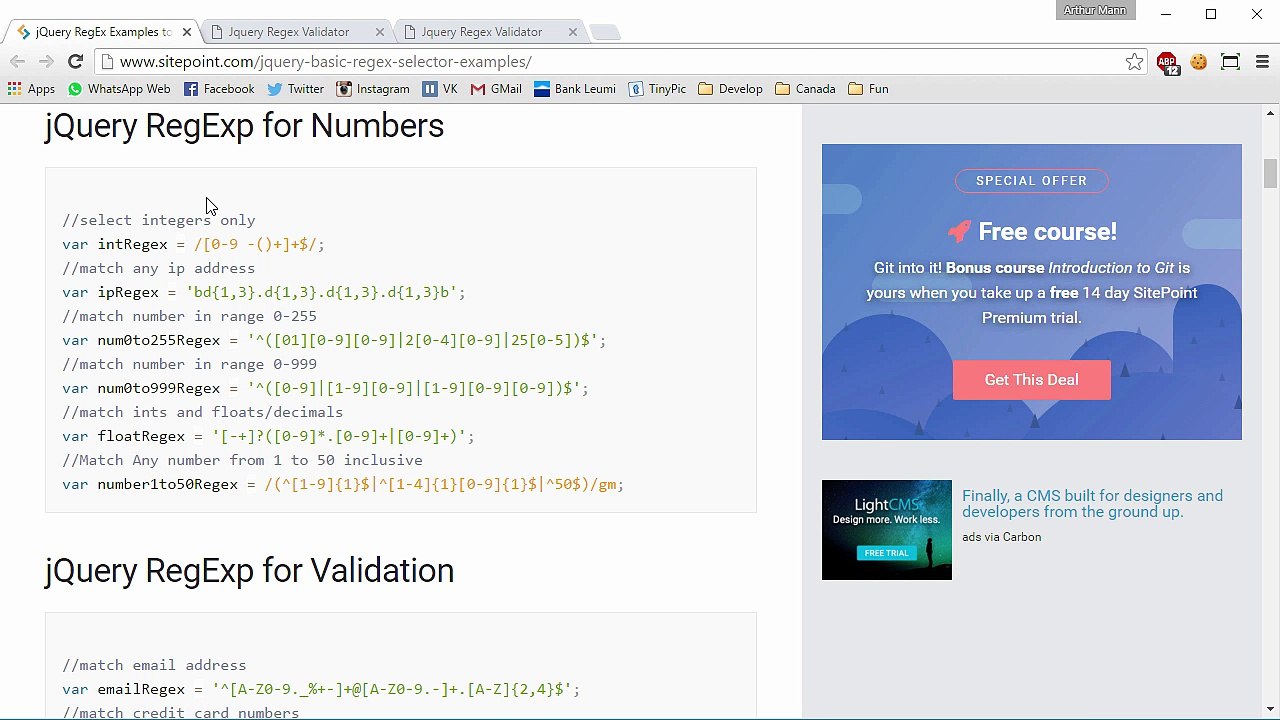
Task: Open the Adblock Plus extension icon
Action: click(x=1167, y=63)
